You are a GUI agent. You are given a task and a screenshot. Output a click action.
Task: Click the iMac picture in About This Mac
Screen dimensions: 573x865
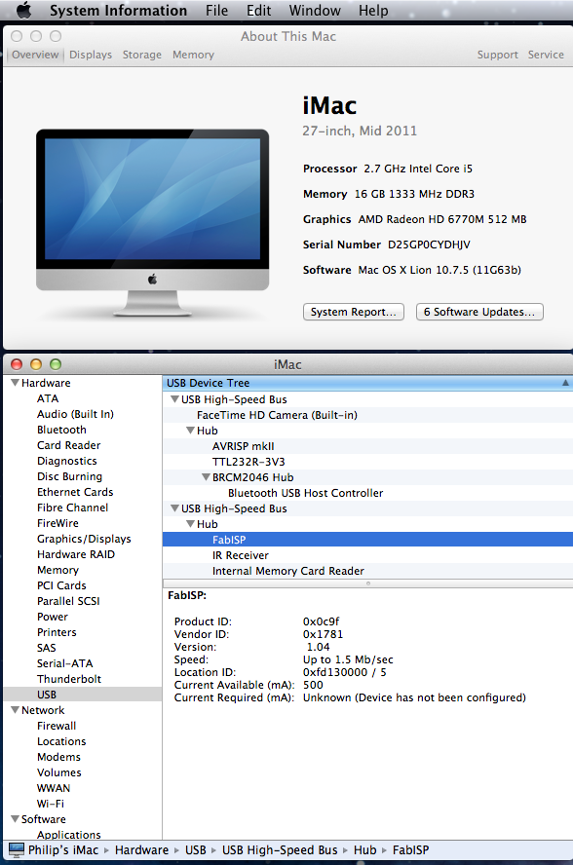pyautogui.click(x=153, y=223)
